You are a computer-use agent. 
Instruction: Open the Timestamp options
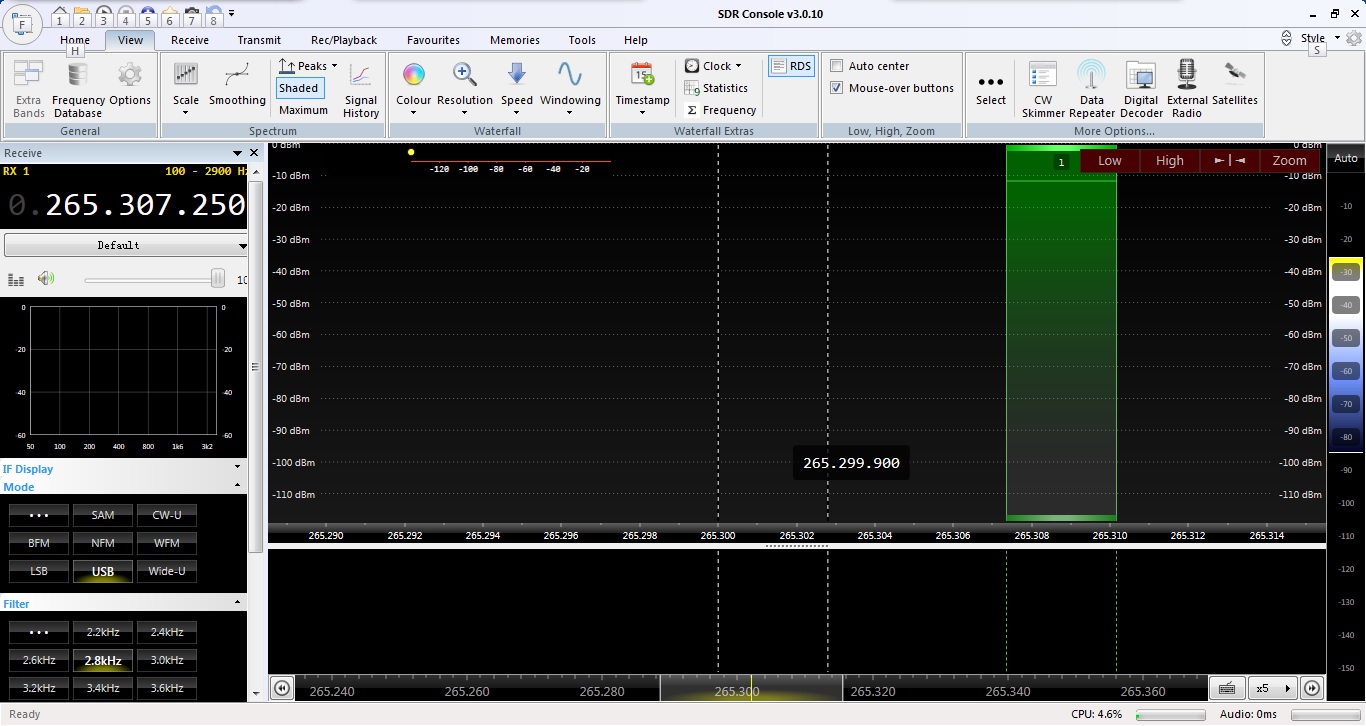click(642, 88)
